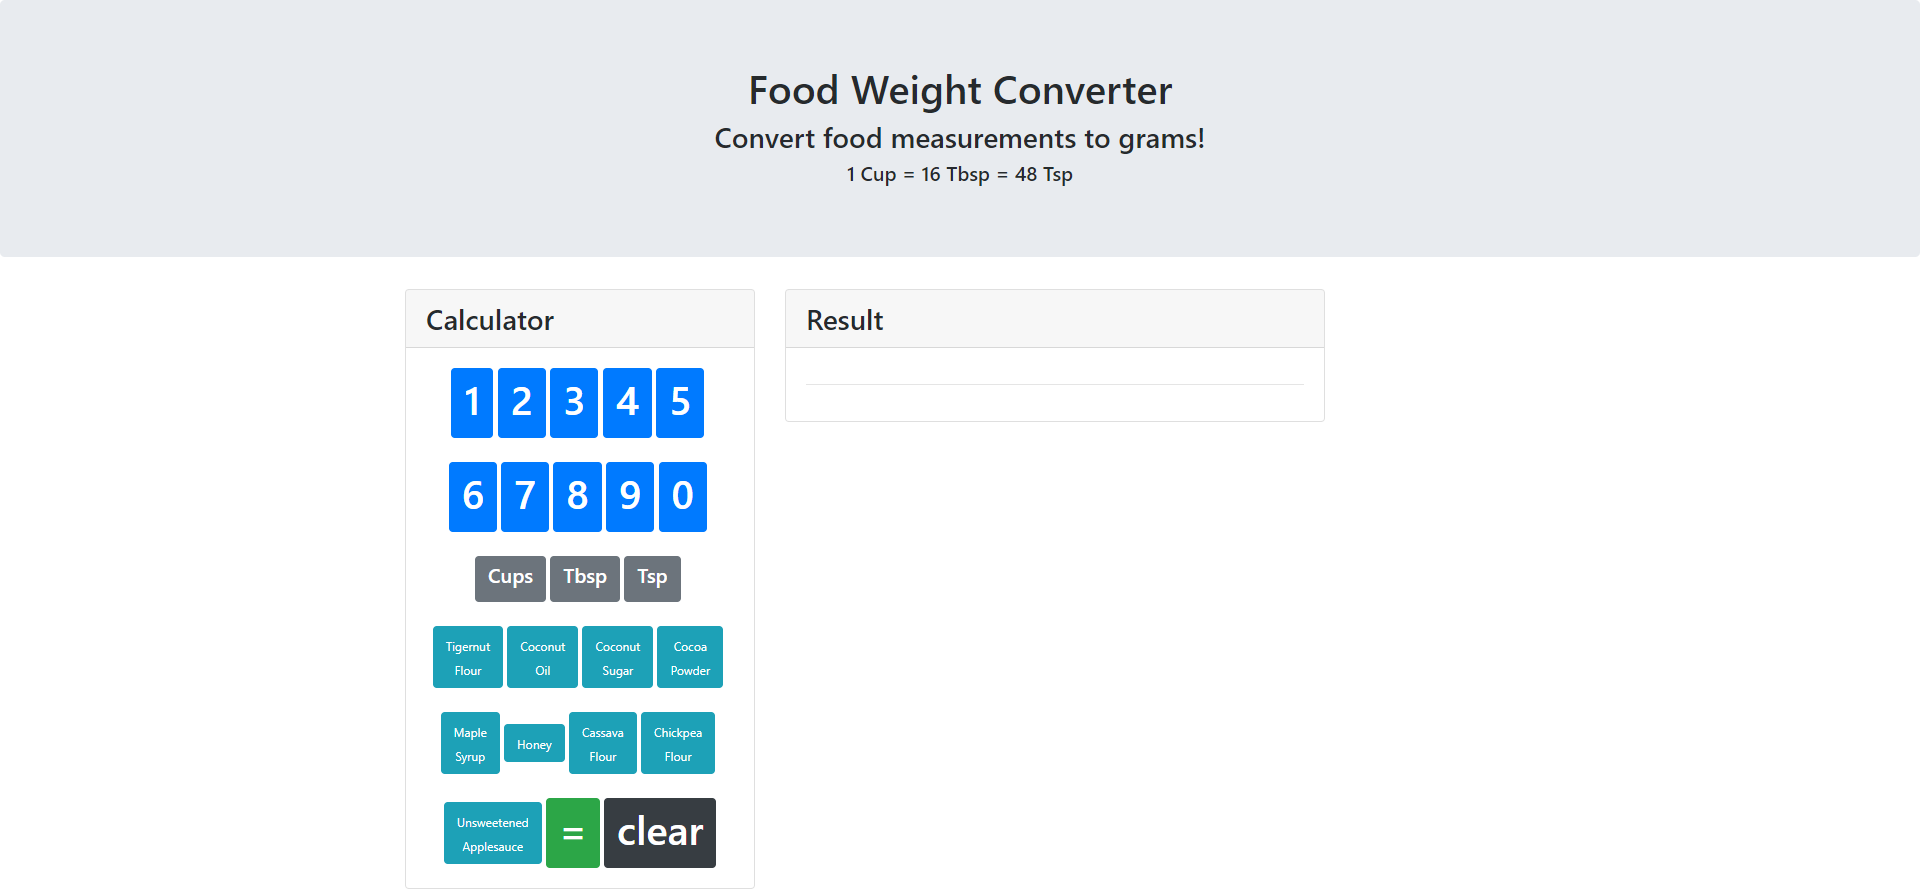Select digit 5 on the calculator
This screenshot has width=1920, height=889.
[680, 403]
